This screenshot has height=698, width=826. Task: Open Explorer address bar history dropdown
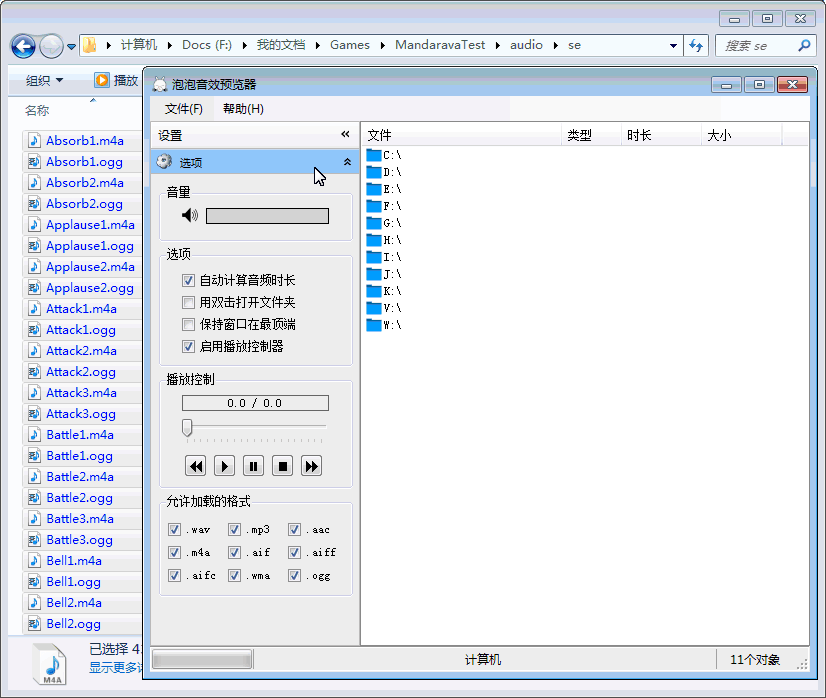coord(673,46)
